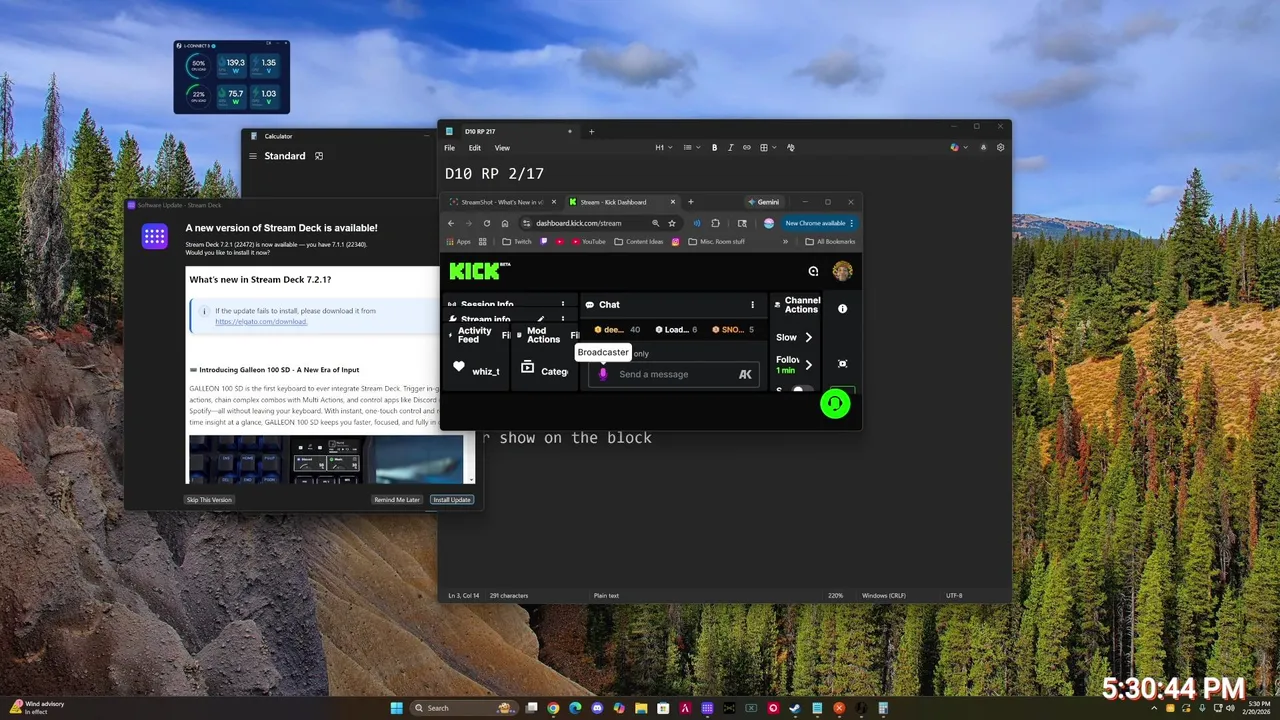Viewport: 1280px width, 720px height.
Task: Click the taskbar Search box
Action: coord(462,708)
